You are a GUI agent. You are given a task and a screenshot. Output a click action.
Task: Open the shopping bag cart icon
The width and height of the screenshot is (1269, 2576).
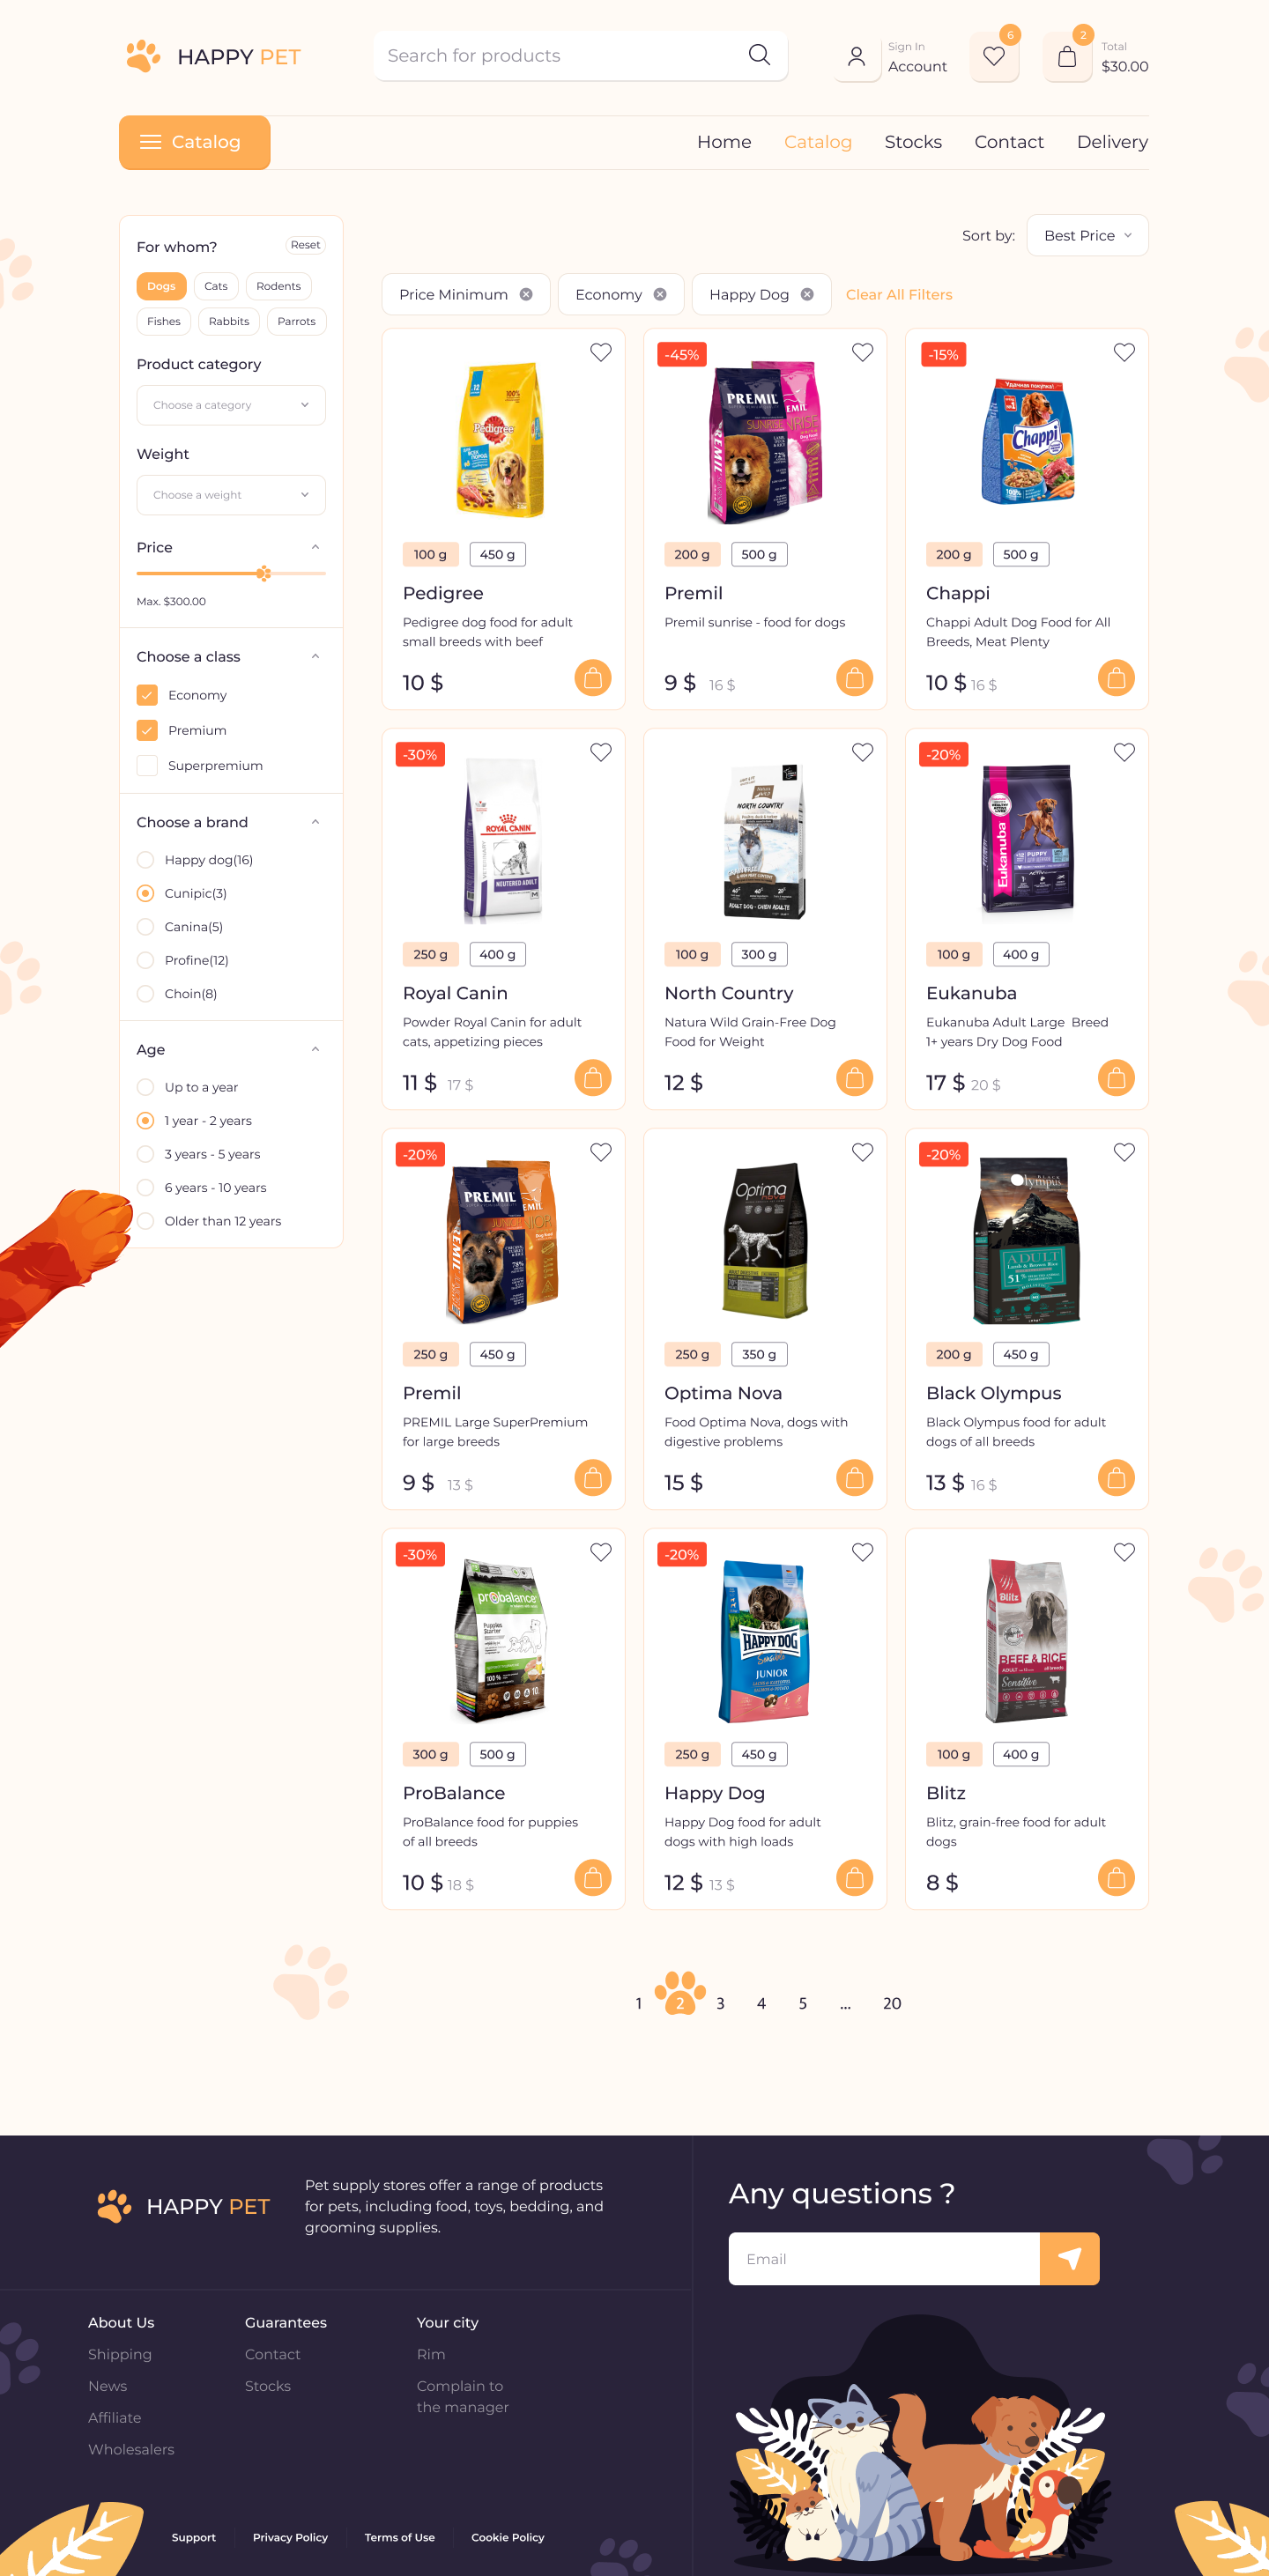tap(1067, 57)
